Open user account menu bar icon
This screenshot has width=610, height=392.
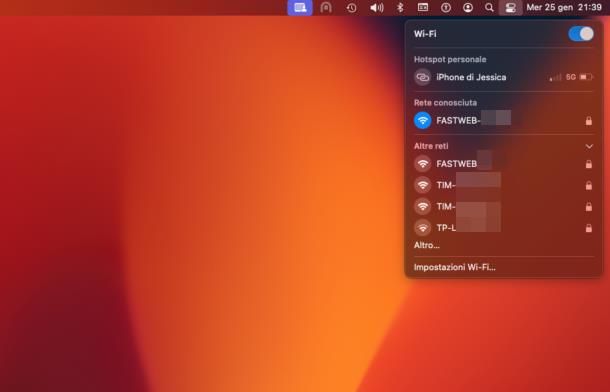[468, 7]
